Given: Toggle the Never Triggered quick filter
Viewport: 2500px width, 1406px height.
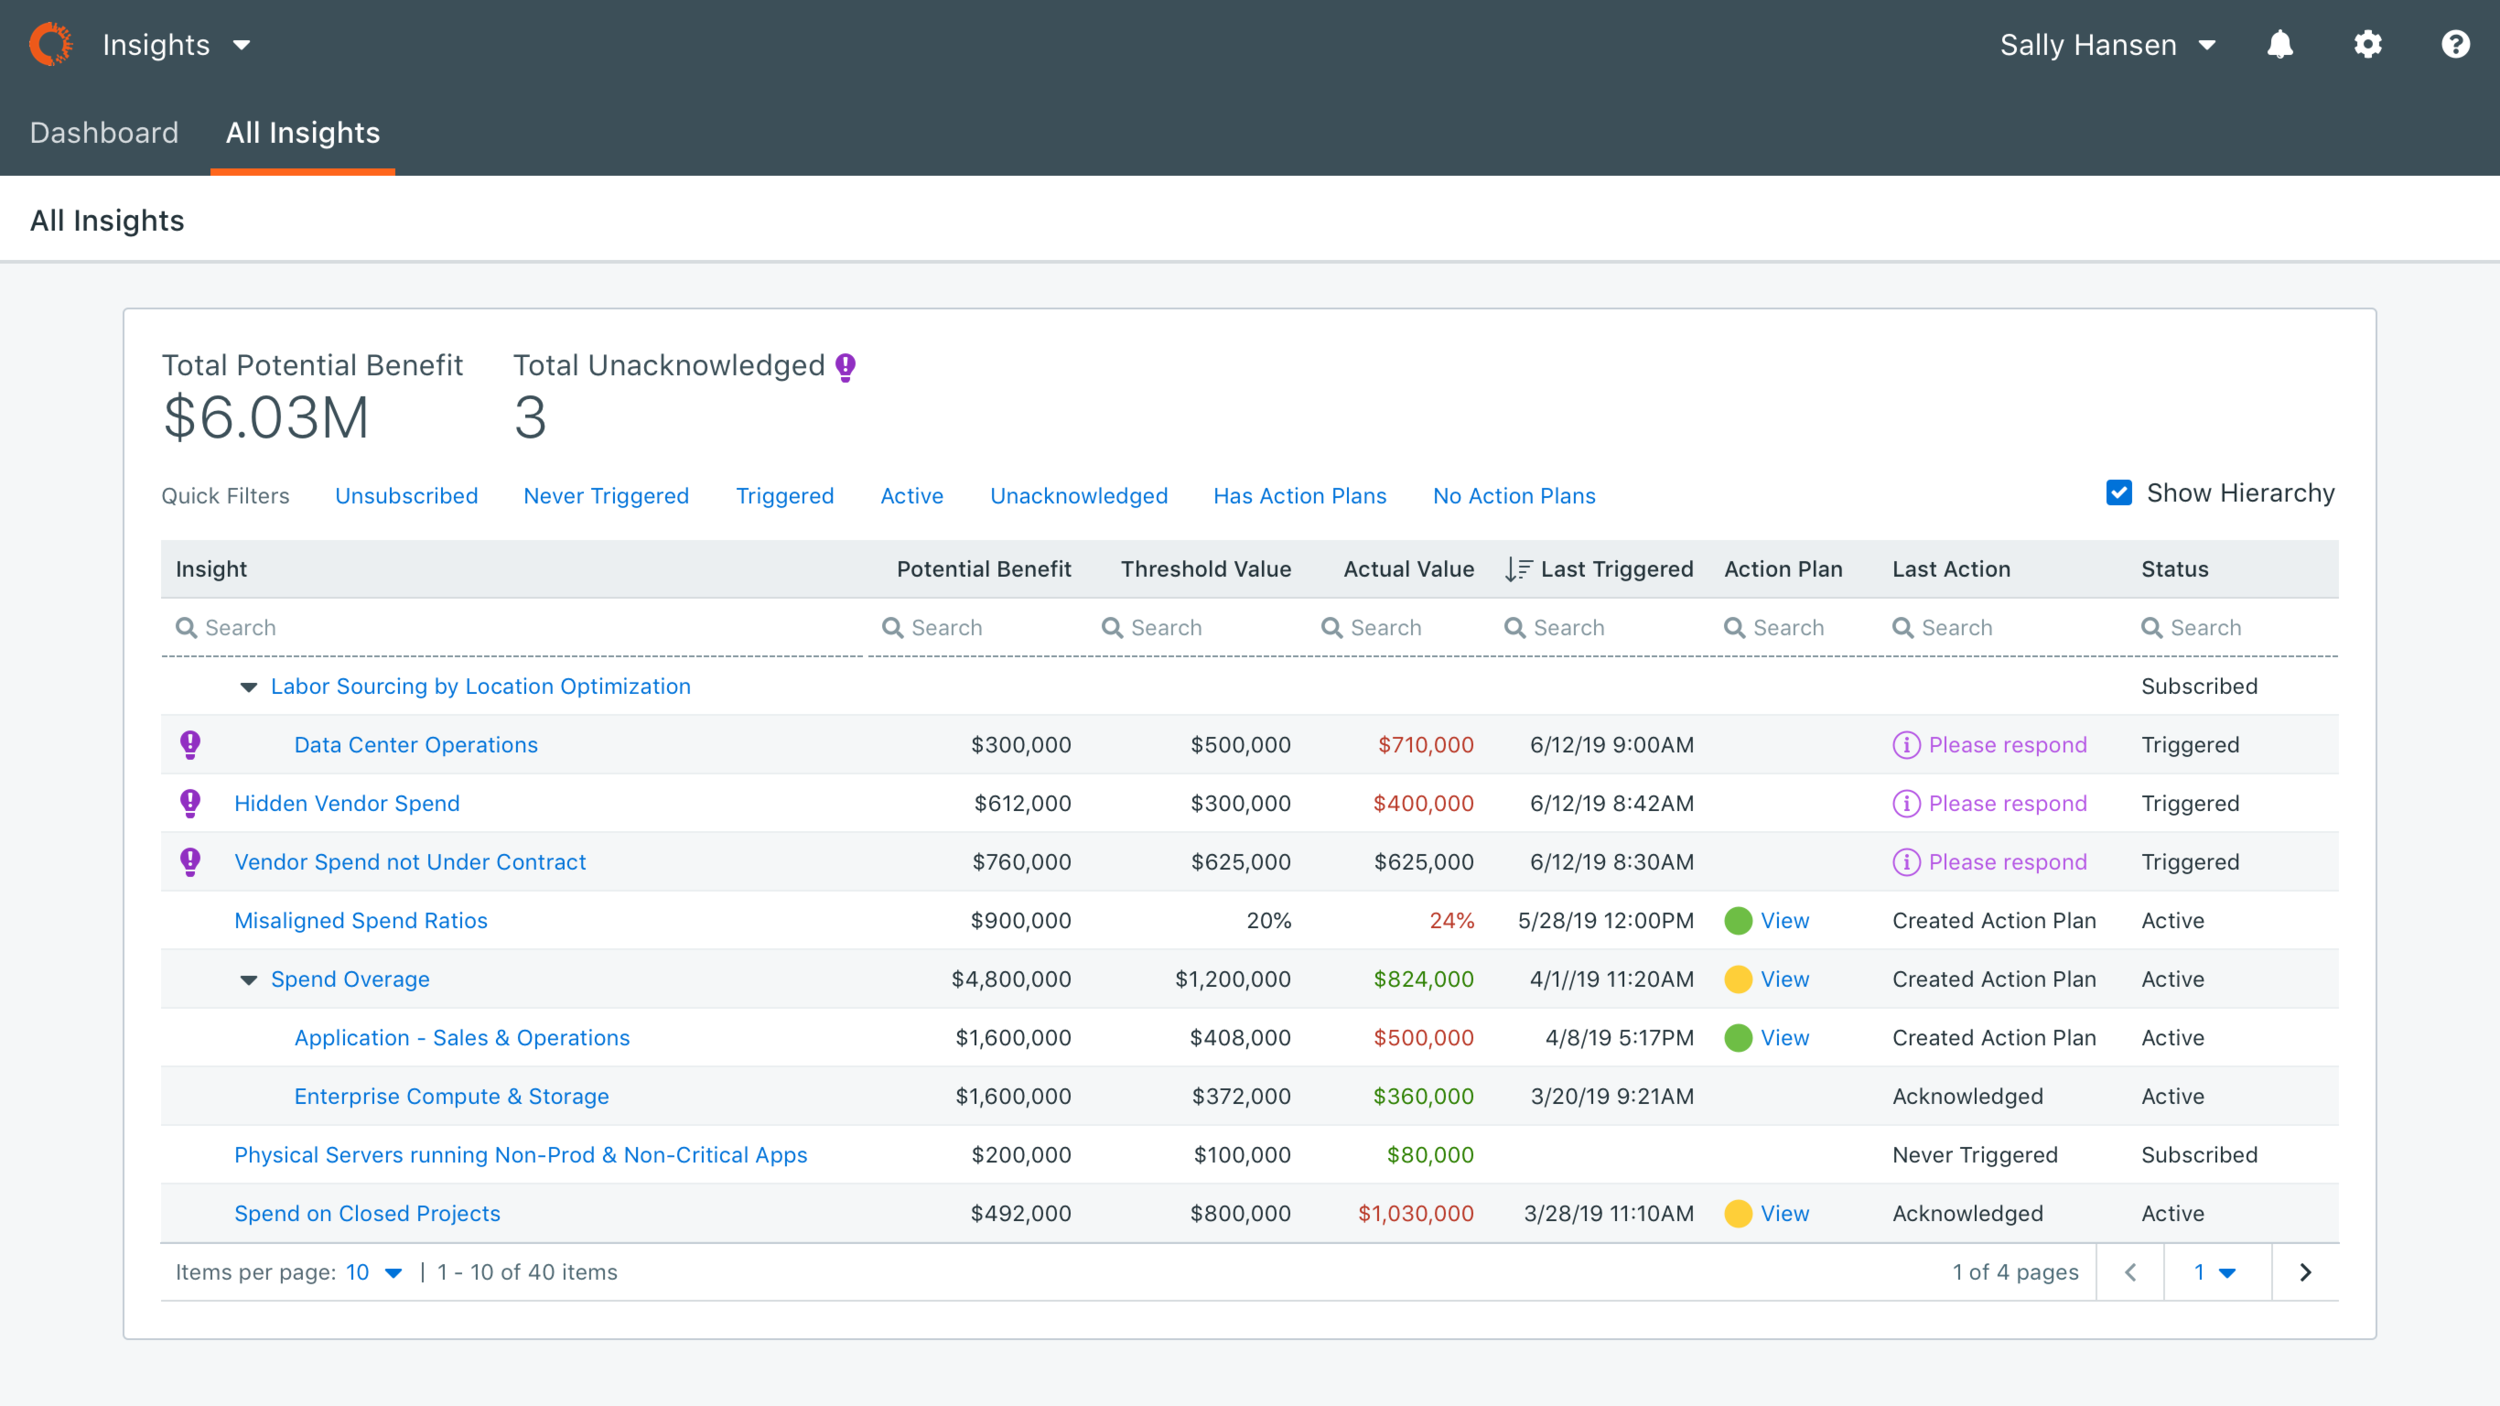Looking at the screenshot, I should 606,496.
